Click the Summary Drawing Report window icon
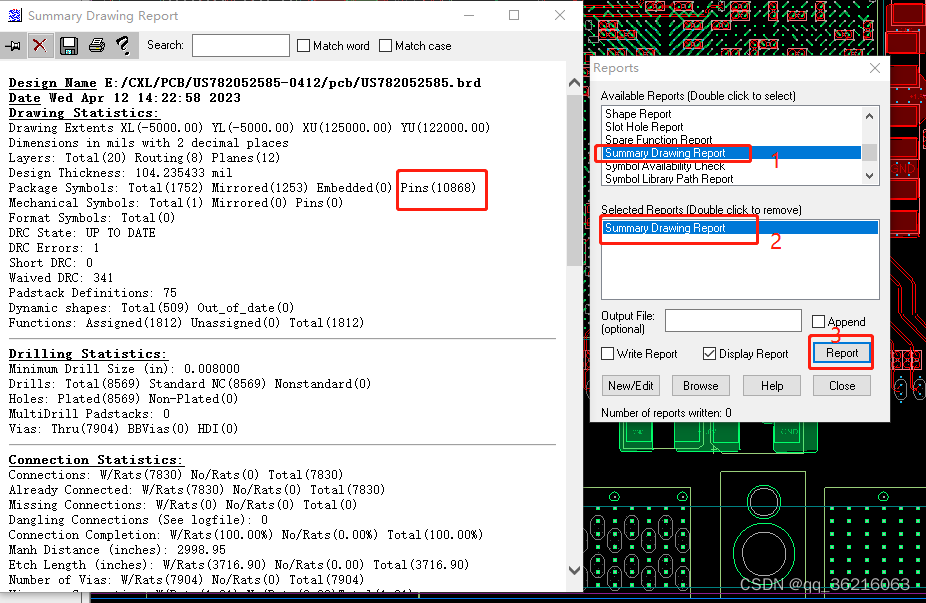Viewport: 926px width, 603px height. [14, 16]
